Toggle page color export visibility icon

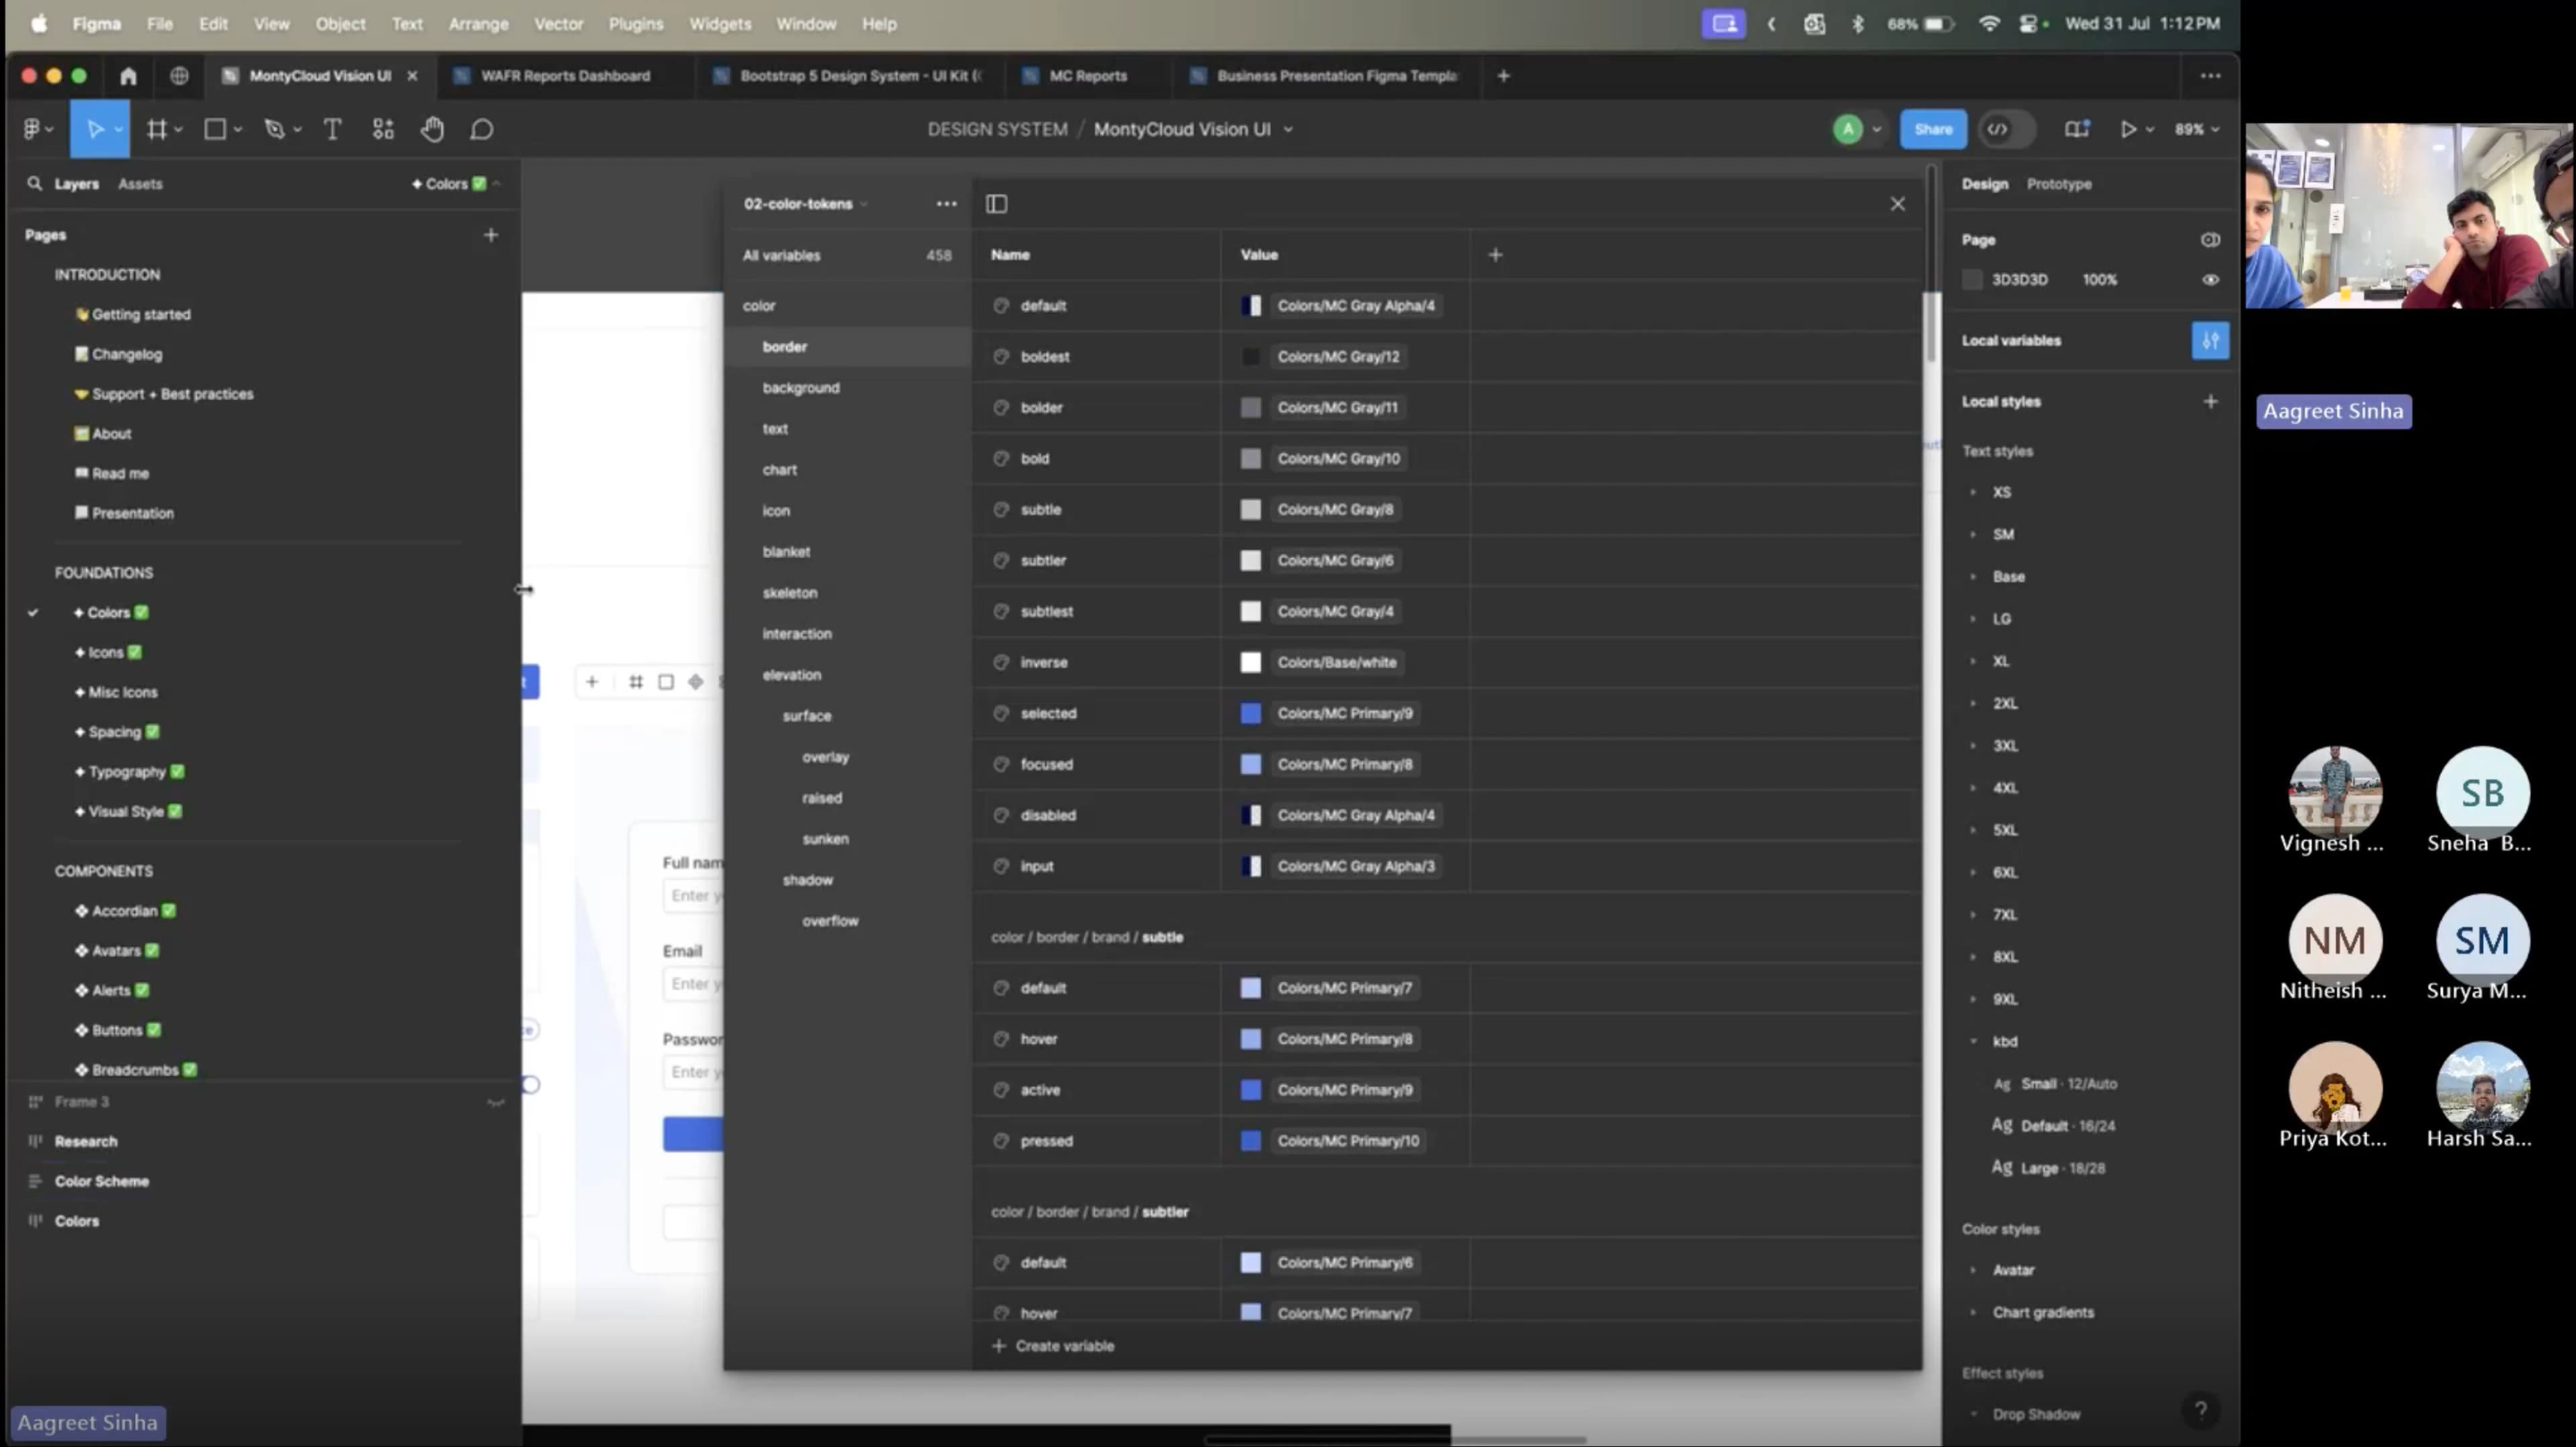[x=2210, y=240]
